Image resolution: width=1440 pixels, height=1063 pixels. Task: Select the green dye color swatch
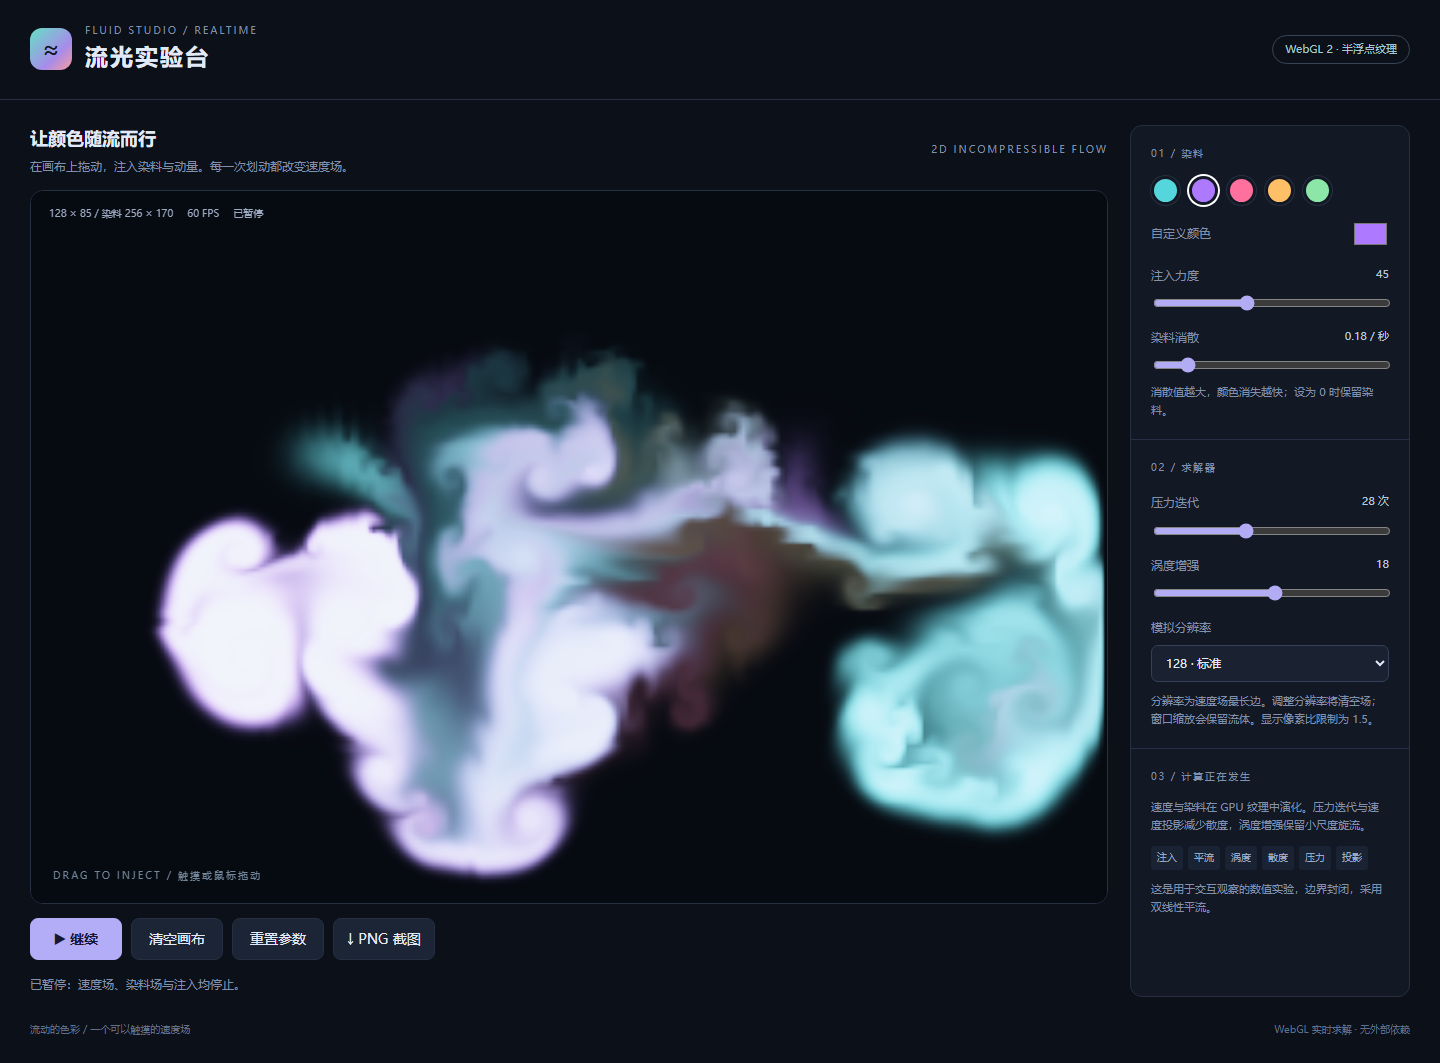click(x=1317, y=190)
